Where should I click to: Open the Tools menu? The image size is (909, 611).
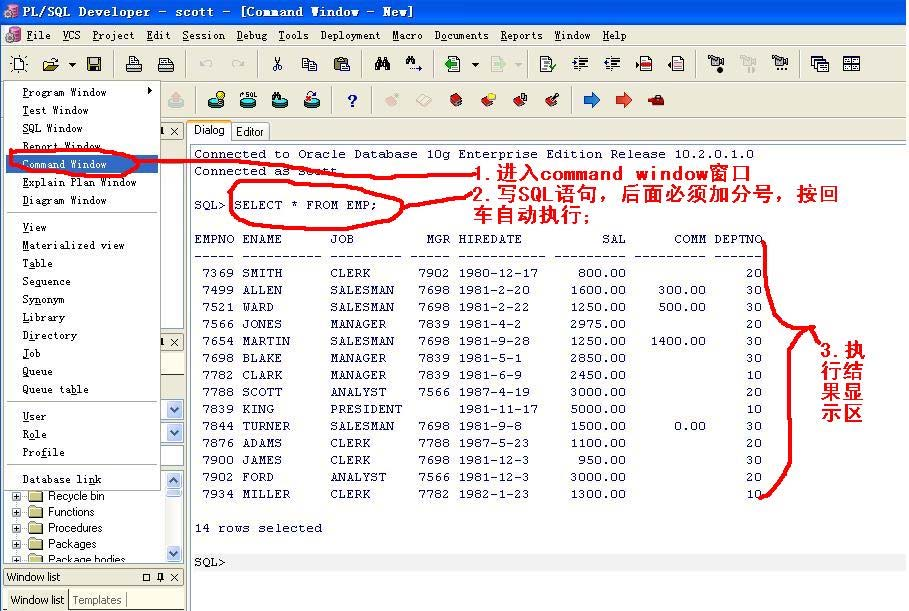point(293,35)
